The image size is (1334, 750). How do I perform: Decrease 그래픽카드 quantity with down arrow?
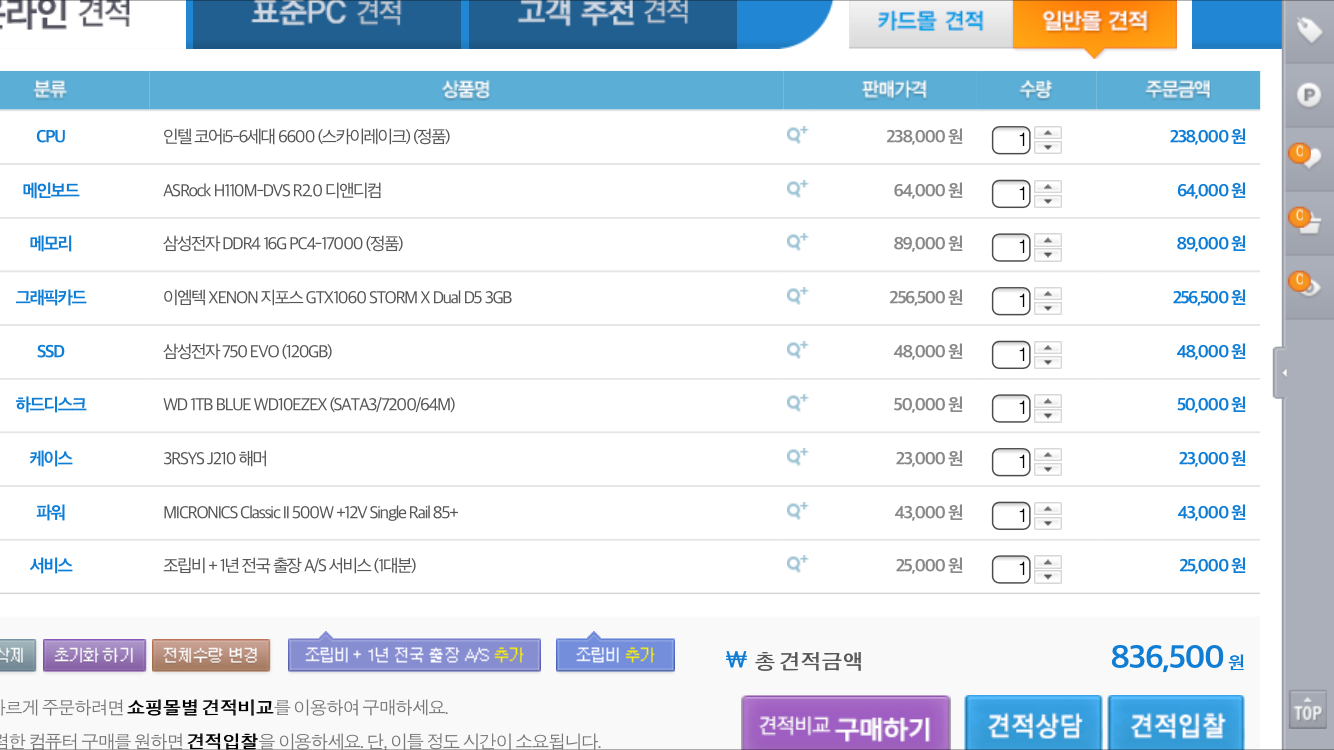pos(1048,309)
